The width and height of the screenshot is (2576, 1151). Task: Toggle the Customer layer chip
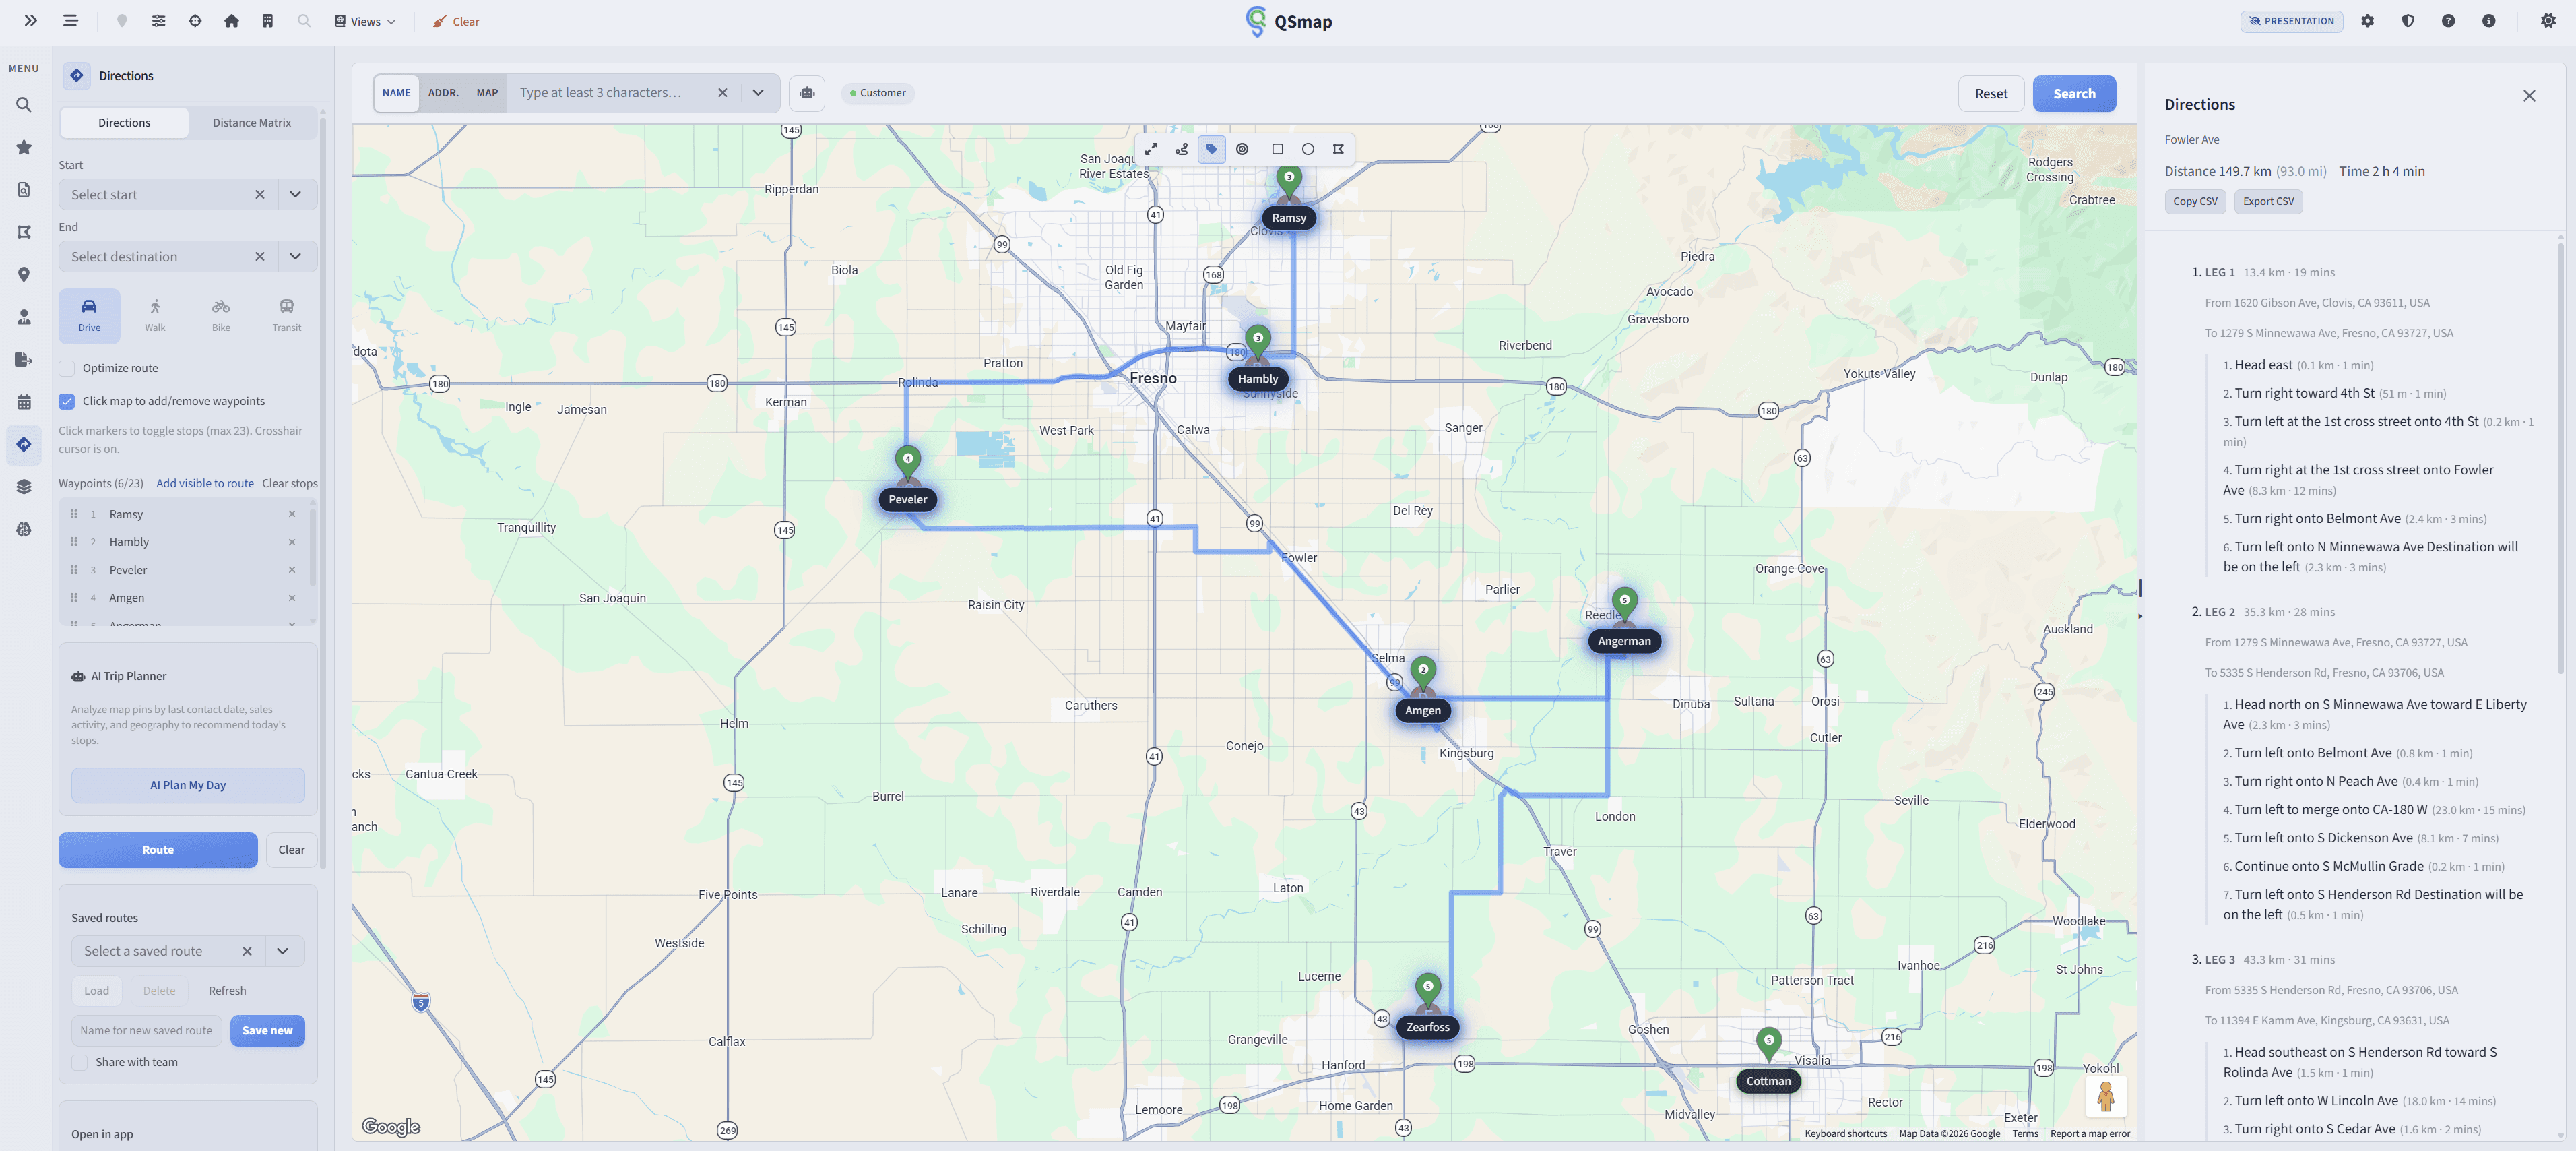tap(877, 93)
